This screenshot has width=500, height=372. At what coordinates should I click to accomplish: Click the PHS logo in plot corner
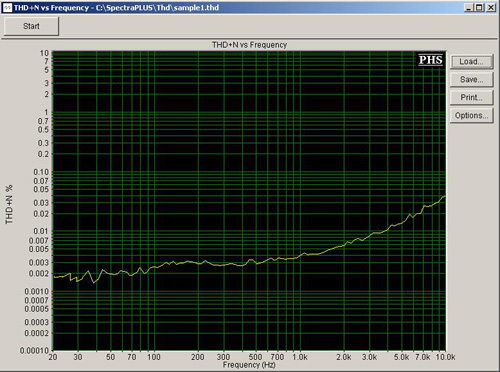tap(431, 60)
